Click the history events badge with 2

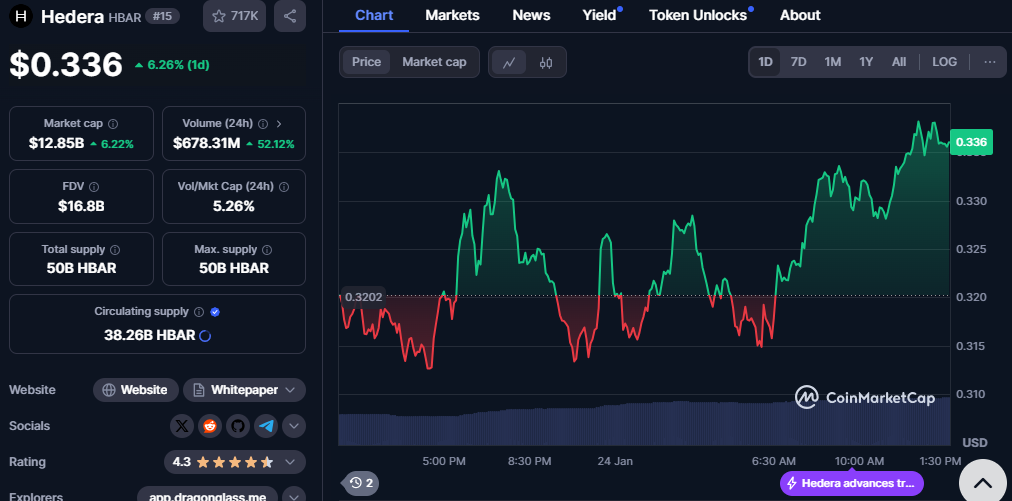(361, 482)
